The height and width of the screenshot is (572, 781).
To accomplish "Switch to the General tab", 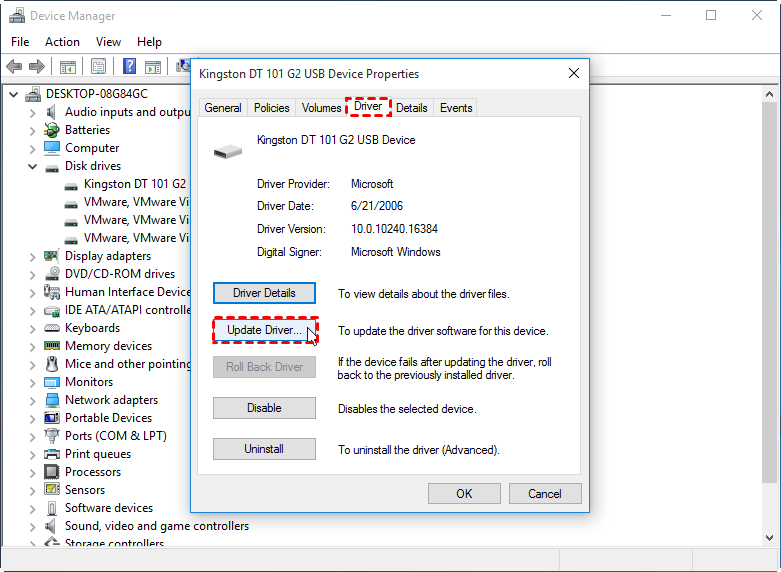I will pyautogui.click(x=223, y=108).
